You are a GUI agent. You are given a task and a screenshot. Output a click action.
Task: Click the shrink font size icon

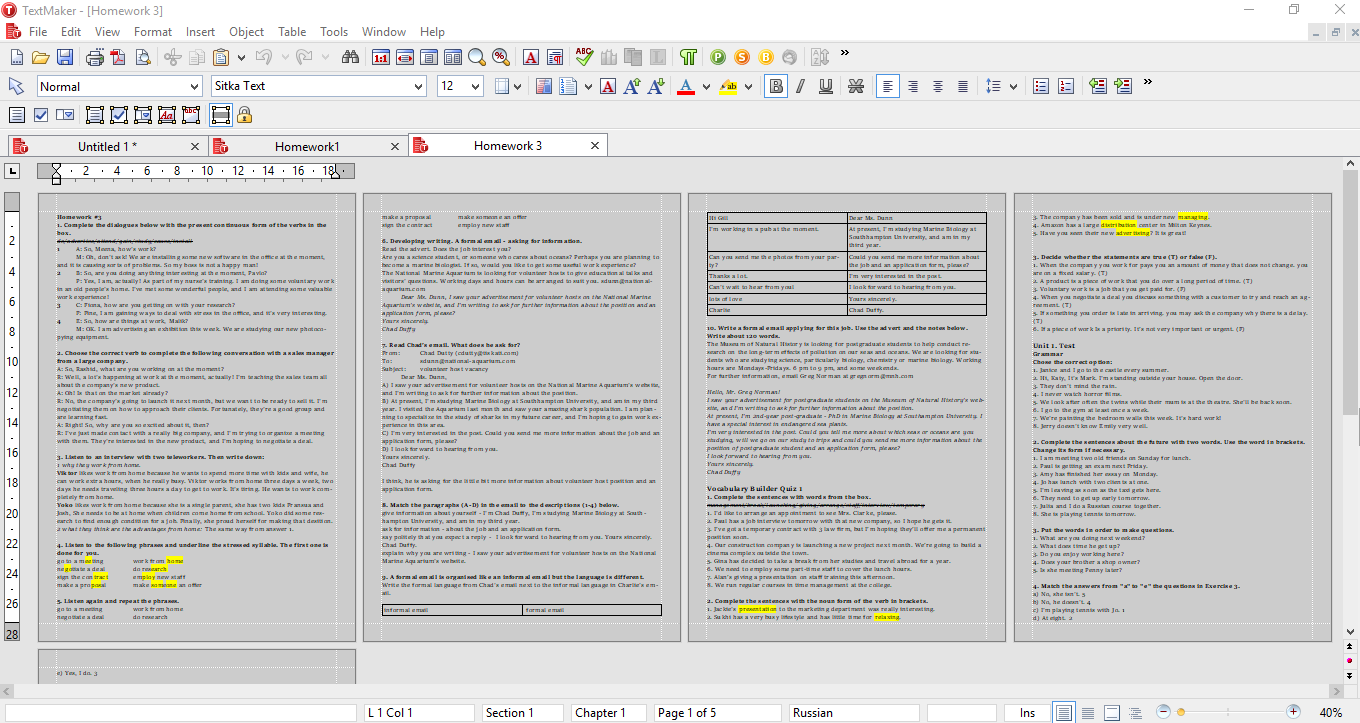point(656,87)
